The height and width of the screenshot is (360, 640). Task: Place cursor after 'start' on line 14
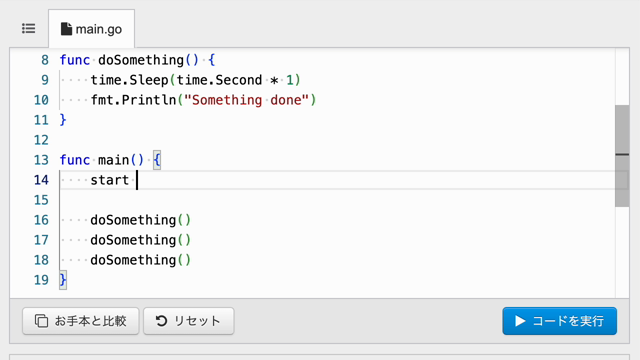pos(137,180)
